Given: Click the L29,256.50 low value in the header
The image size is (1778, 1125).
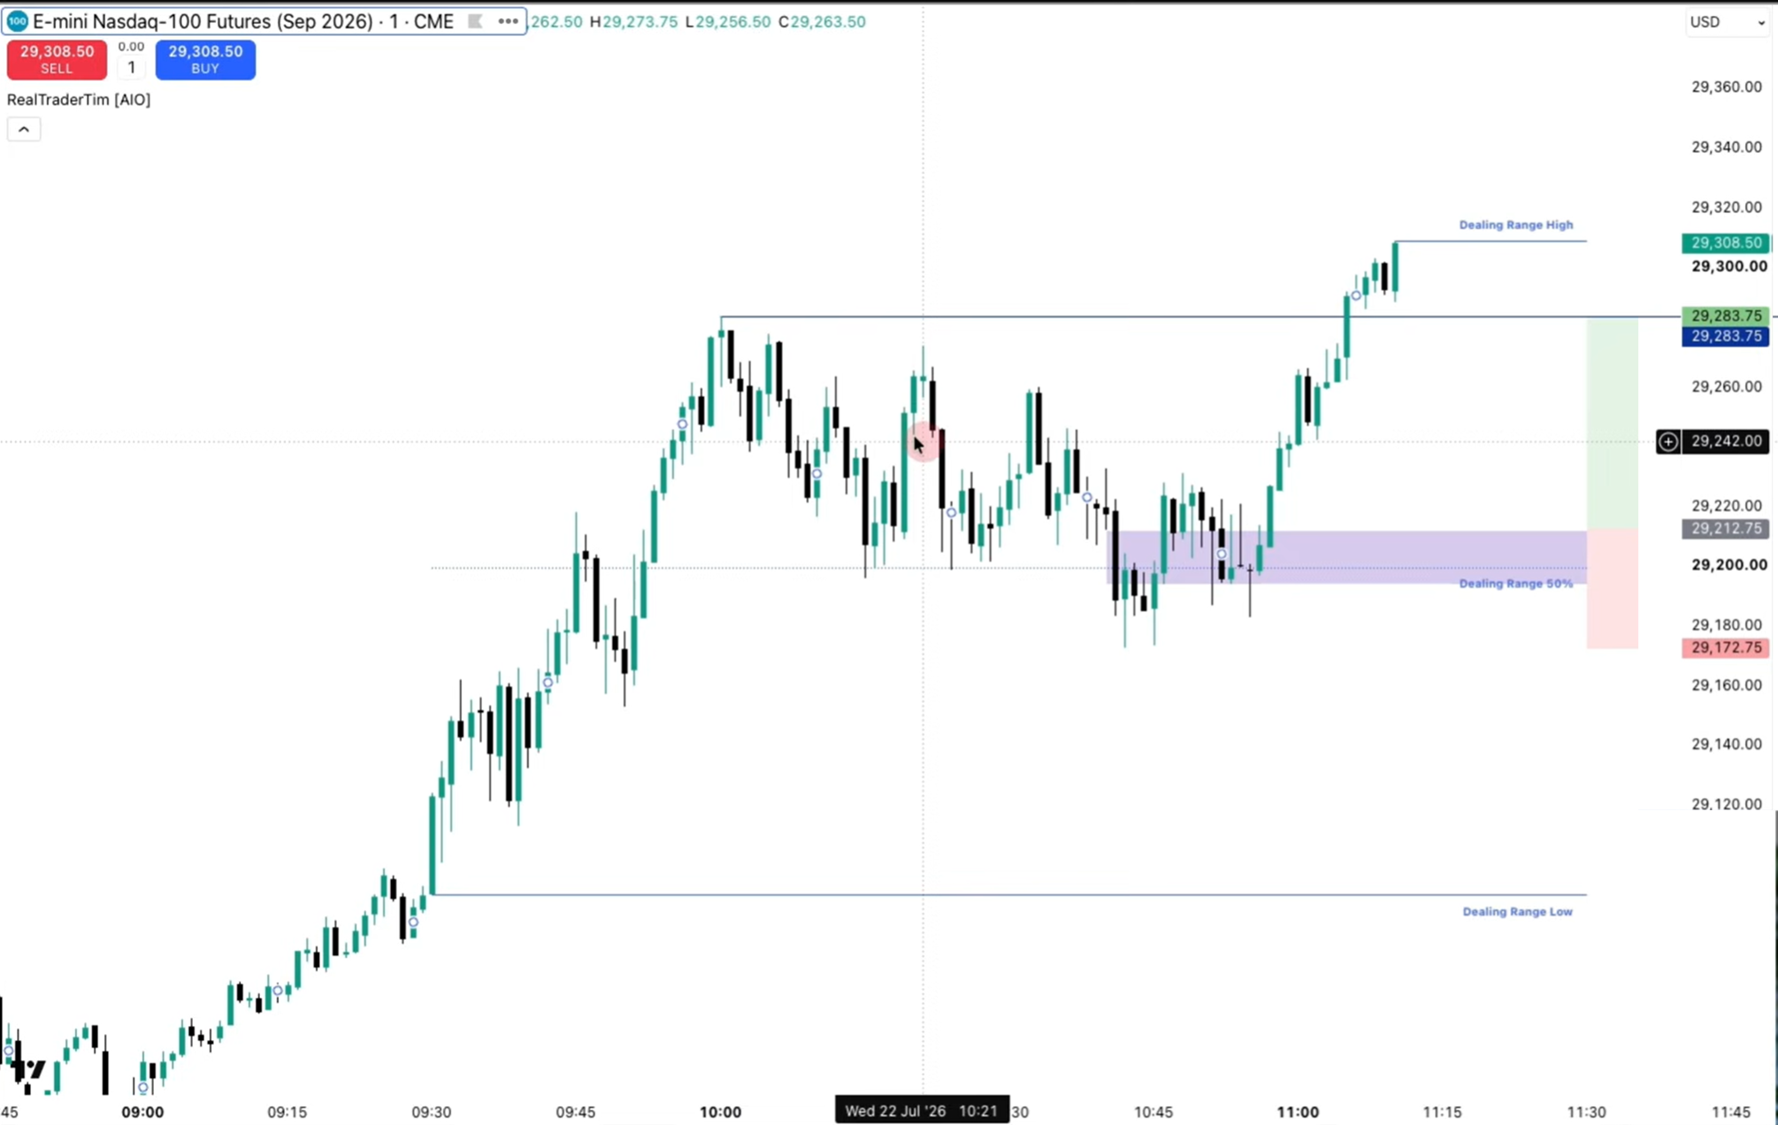Looking at the screenshot, I should [728, 21].
